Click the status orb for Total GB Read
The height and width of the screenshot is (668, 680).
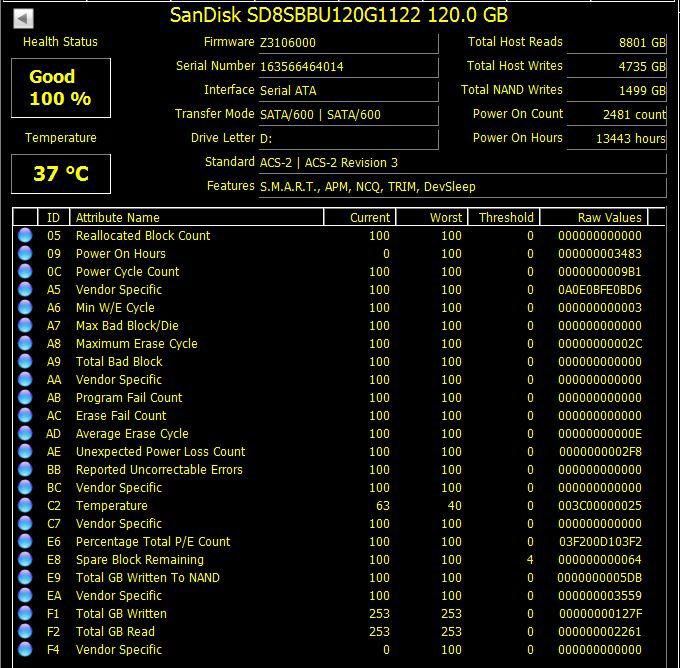click(25, 632)
